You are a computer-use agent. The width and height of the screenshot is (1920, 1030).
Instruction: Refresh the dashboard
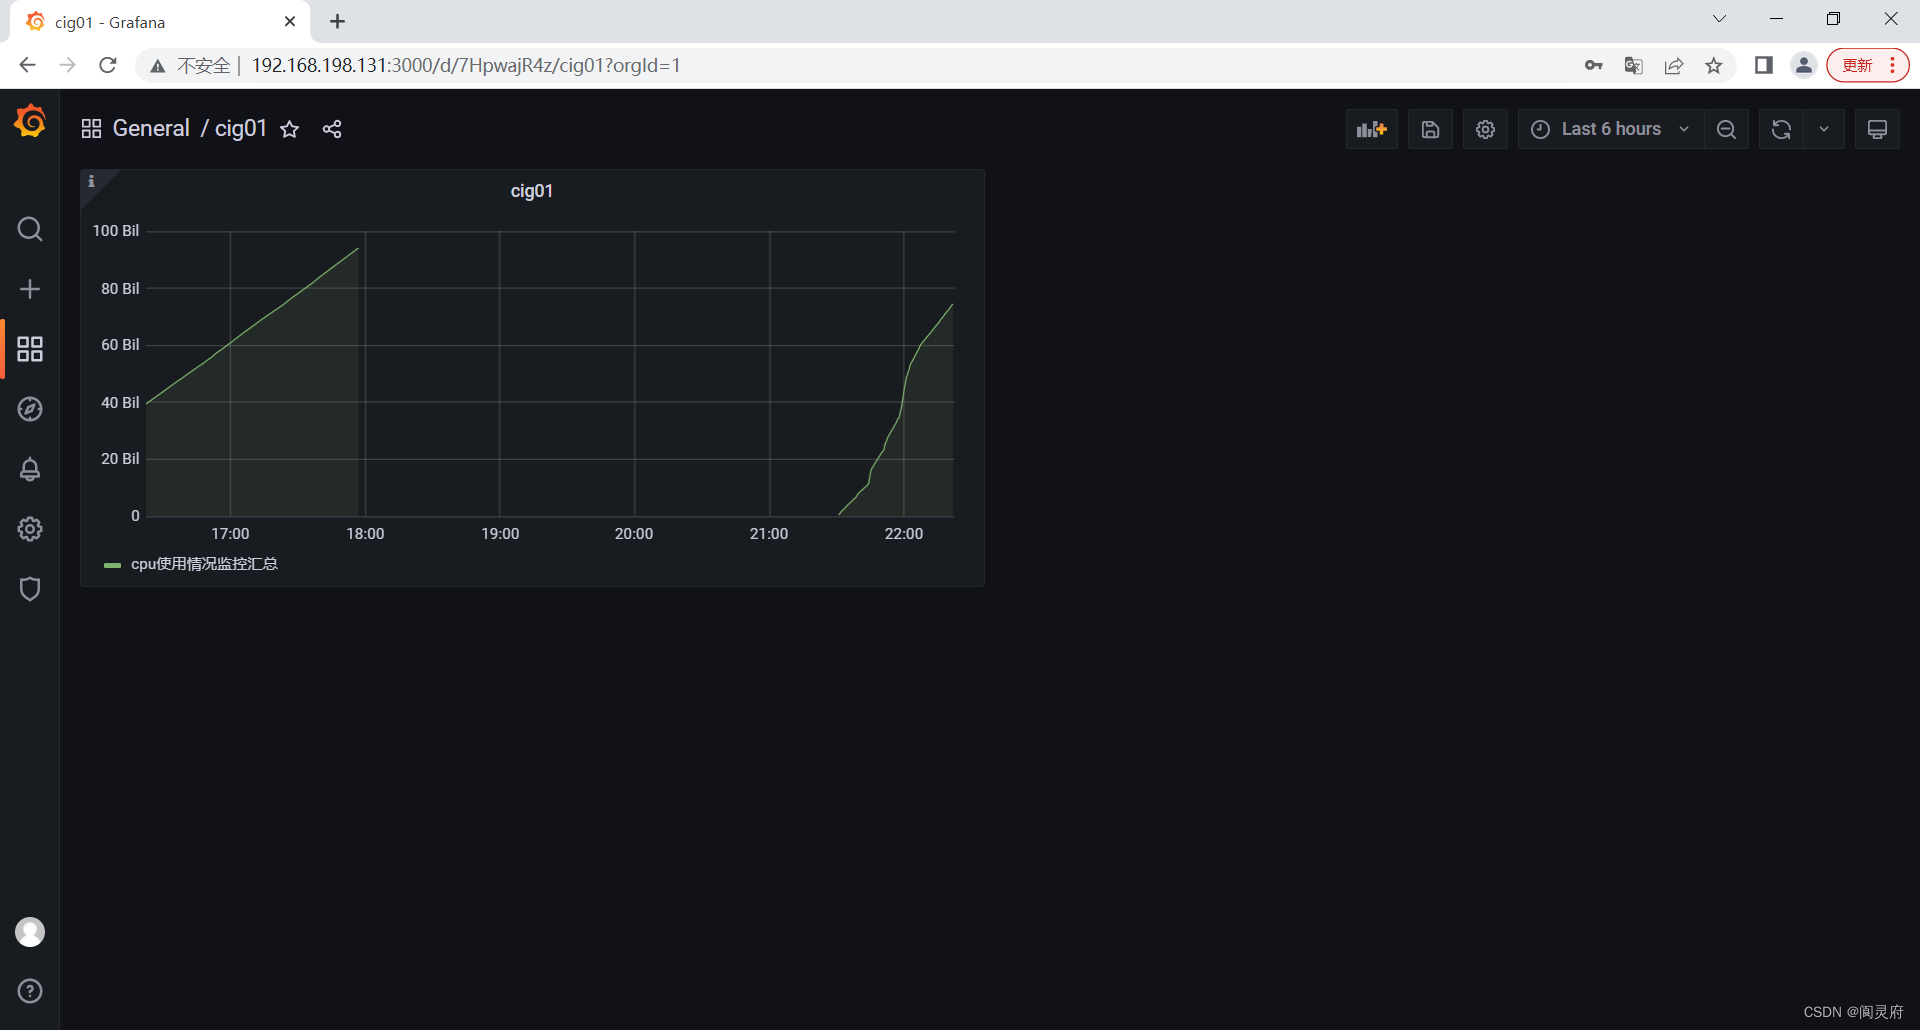click(1781, 129)
